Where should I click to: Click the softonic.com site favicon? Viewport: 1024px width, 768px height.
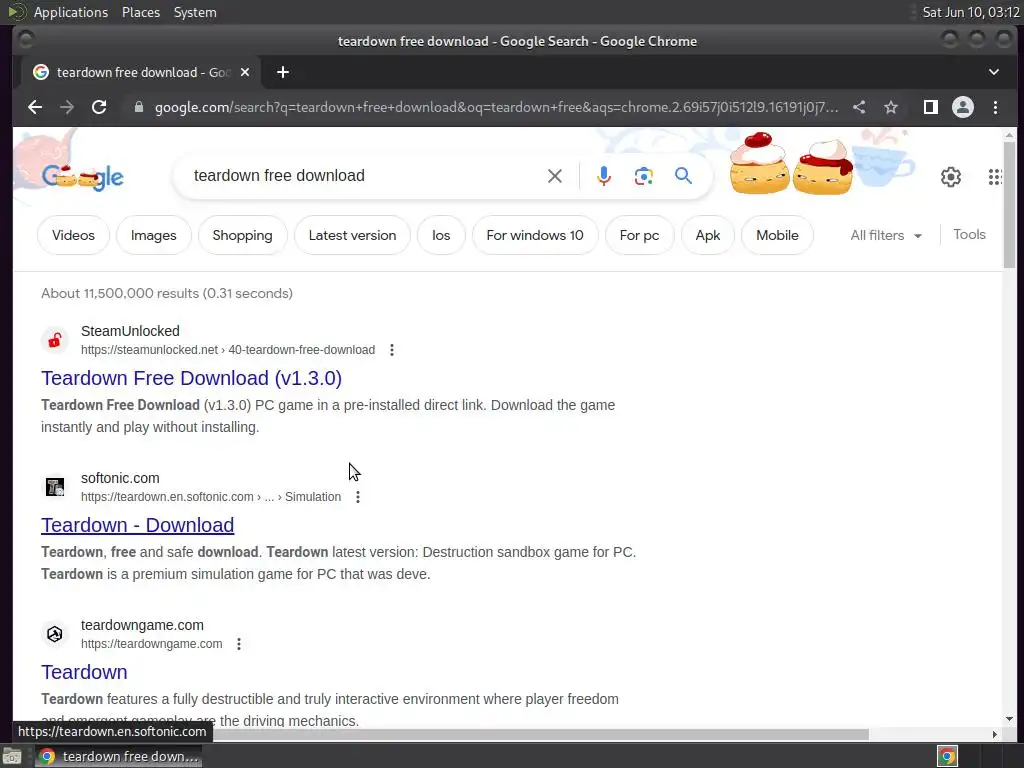point(55,487)
